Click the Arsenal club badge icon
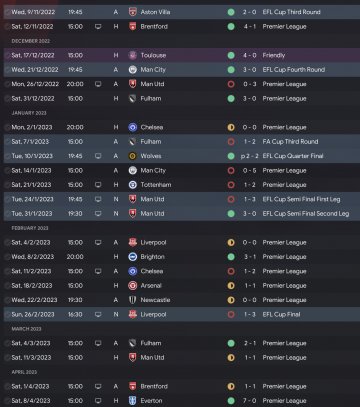The width and height of the screenshot is (360, 407). (133, 286)
